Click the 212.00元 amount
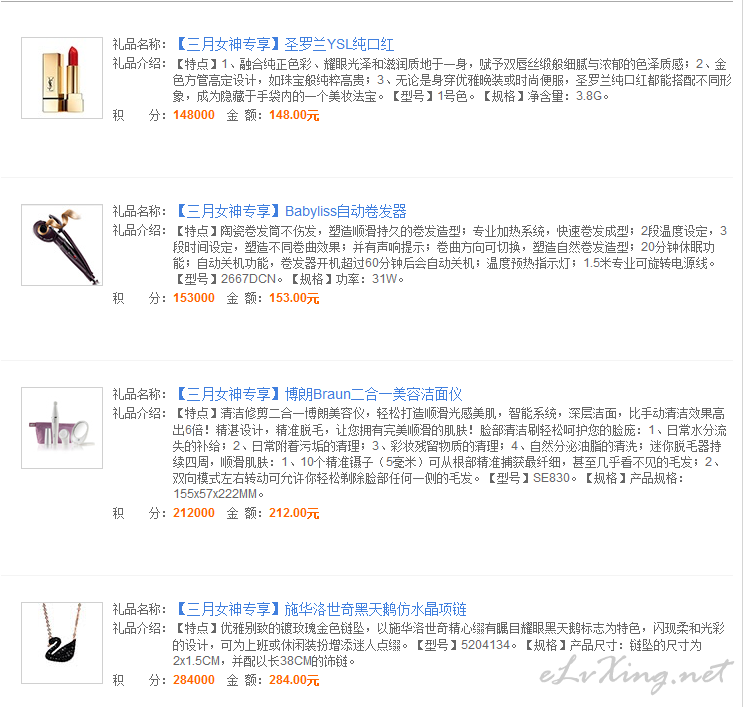This screenshot has height=707, width=744. click(294, 513)
